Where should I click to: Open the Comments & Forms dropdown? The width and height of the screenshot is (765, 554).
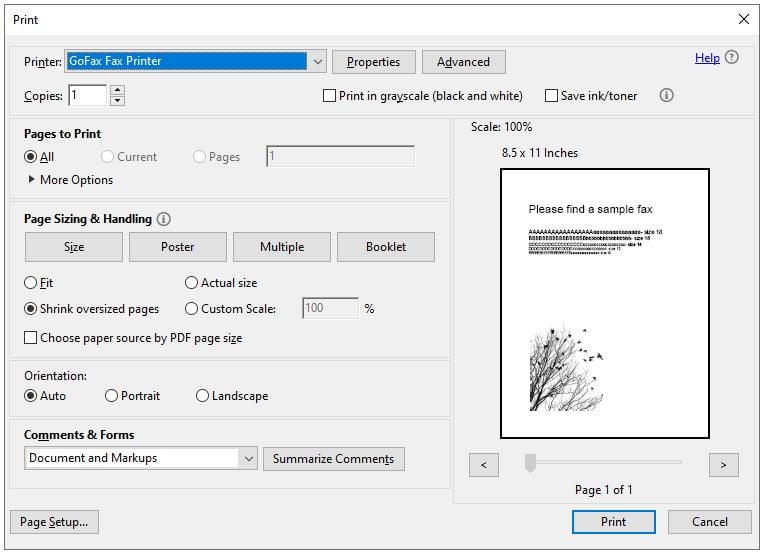(x=248, y=459)
